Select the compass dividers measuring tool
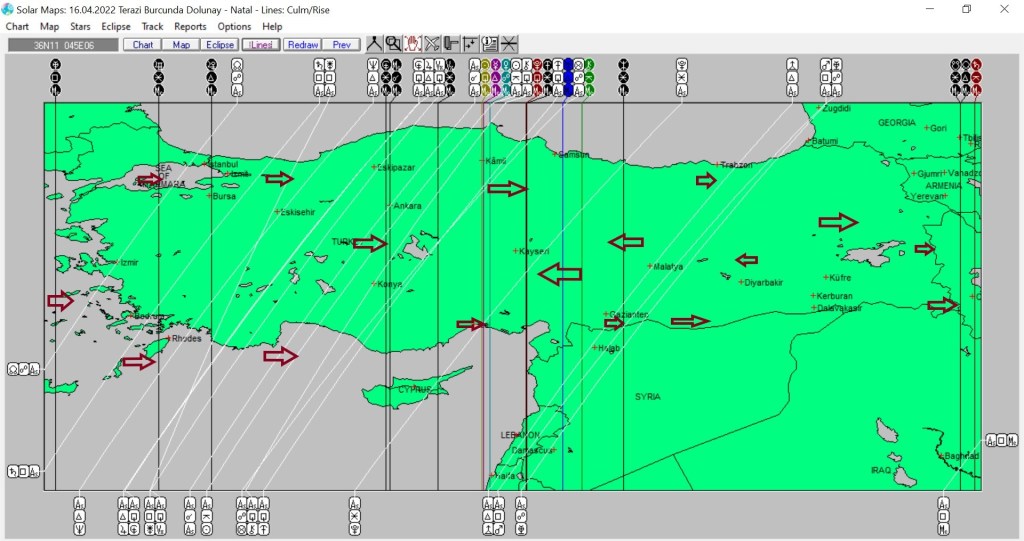1024x541 pixels. point(374,44)
